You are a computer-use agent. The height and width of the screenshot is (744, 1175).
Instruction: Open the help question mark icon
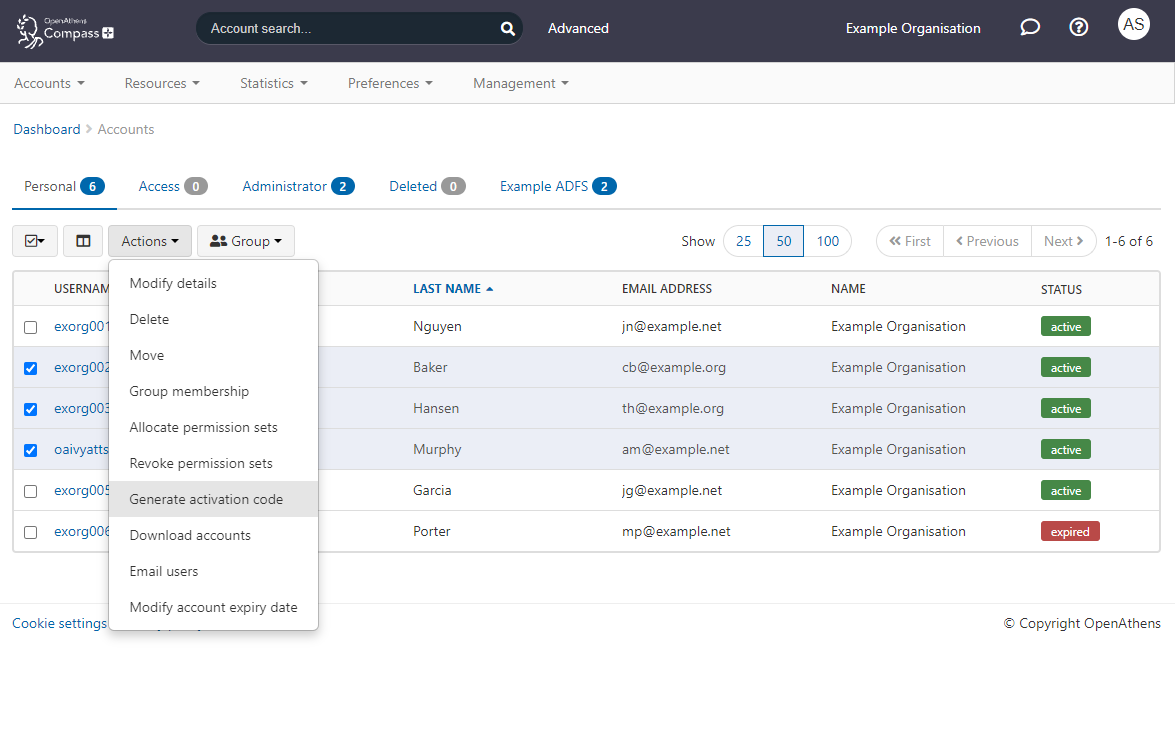pos(1078,27)
